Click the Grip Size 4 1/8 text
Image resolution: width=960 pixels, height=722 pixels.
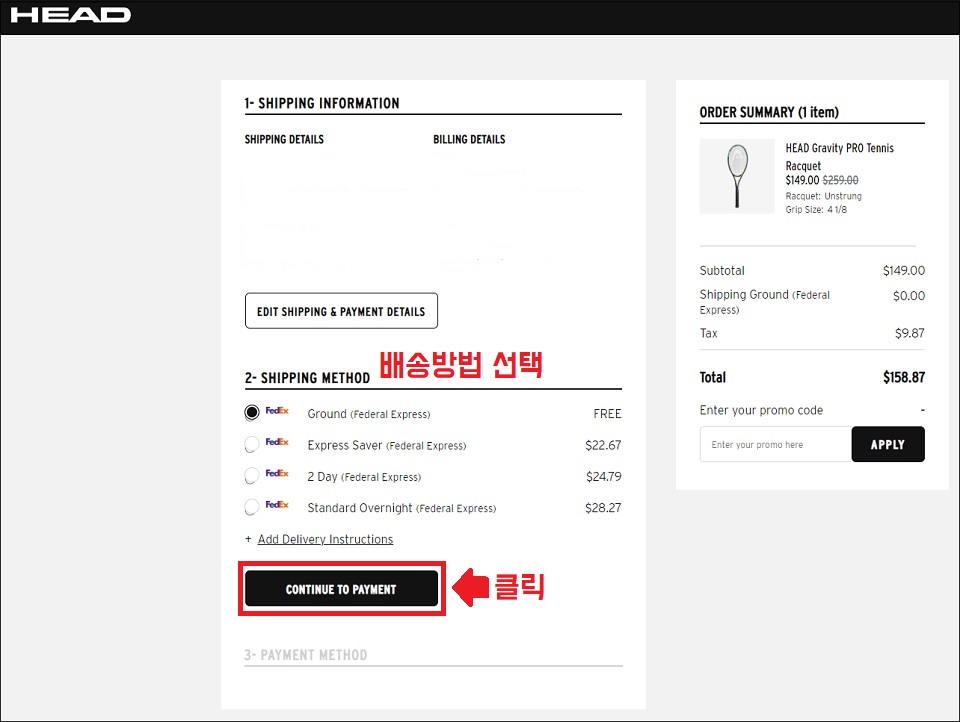[816, 209]
